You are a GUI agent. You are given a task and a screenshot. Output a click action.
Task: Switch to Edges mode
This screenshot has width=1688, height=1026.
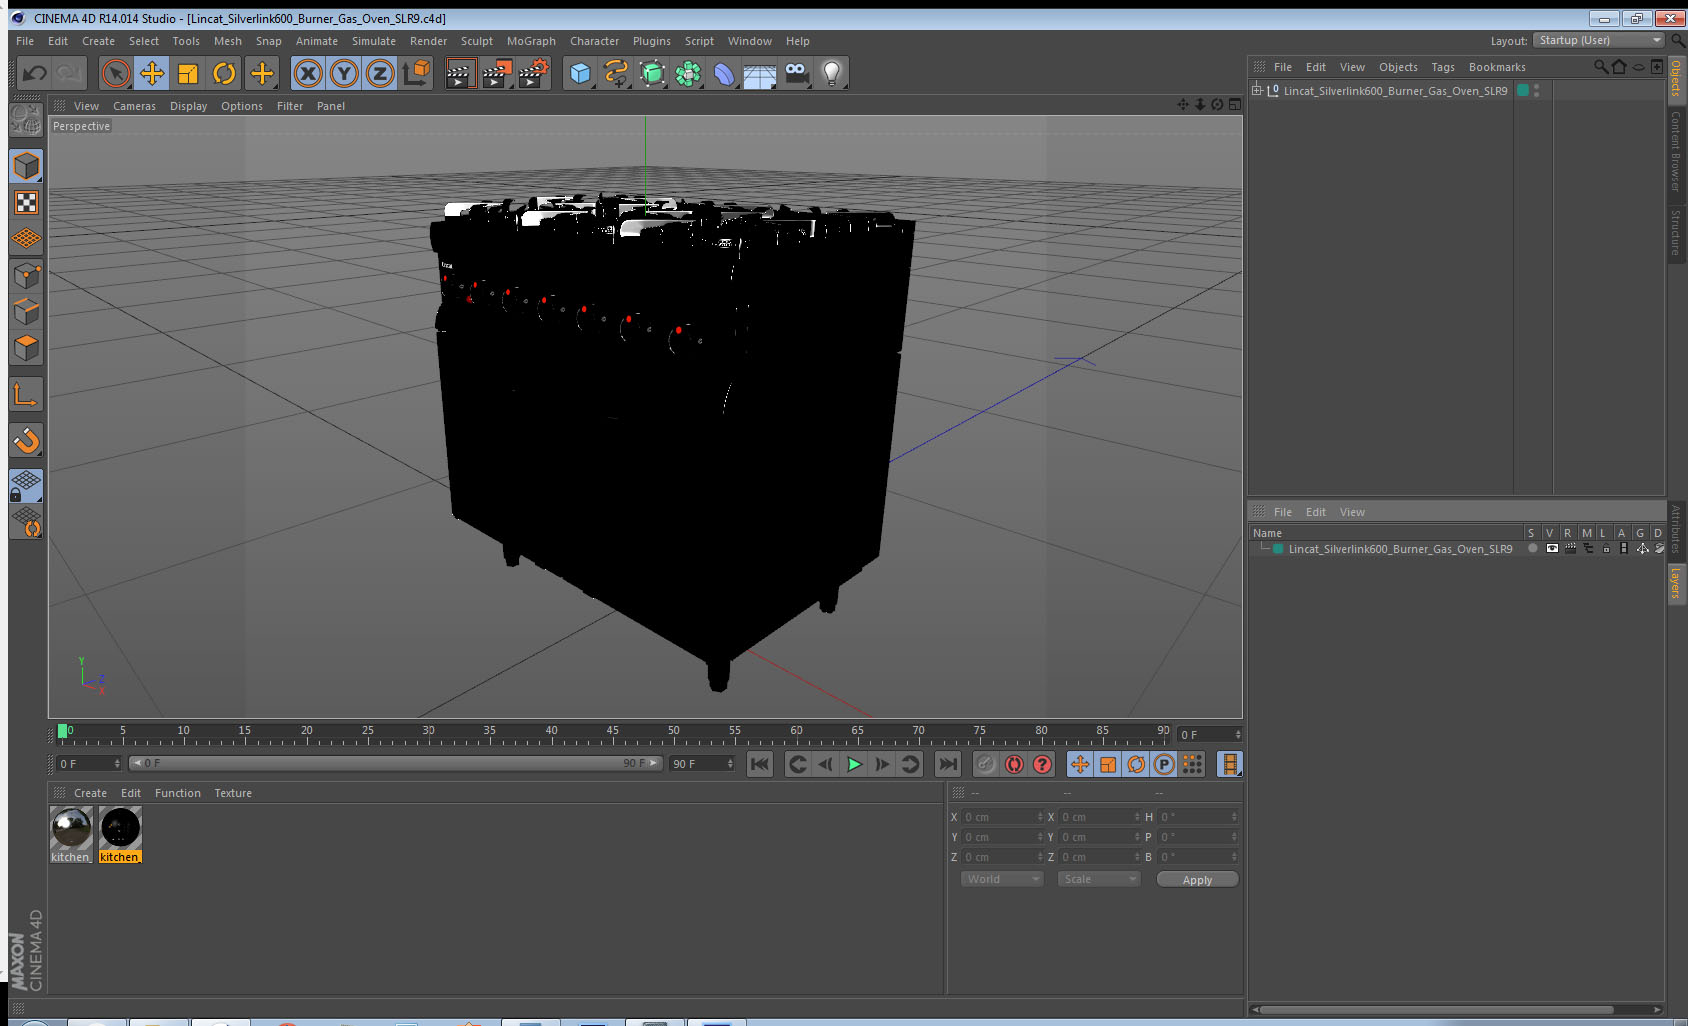click(x=26, y=311)
